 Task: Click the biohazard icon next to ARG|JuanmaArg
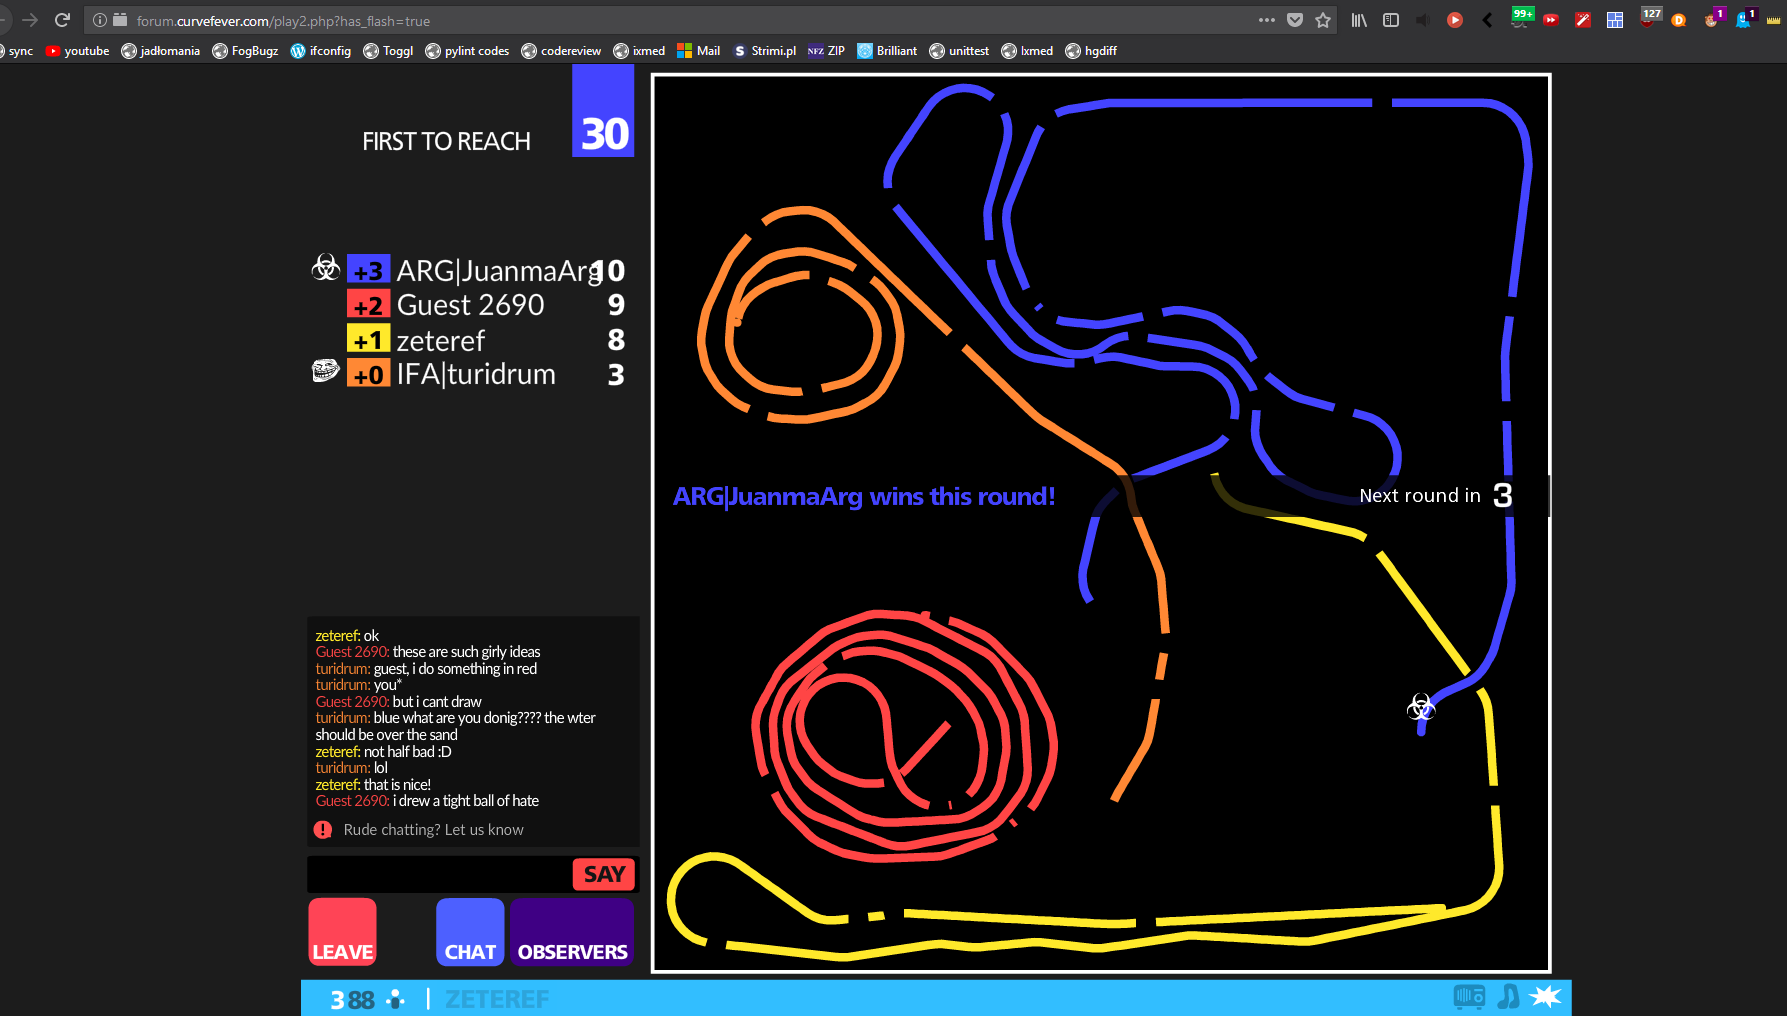click(x=326, y=268)
